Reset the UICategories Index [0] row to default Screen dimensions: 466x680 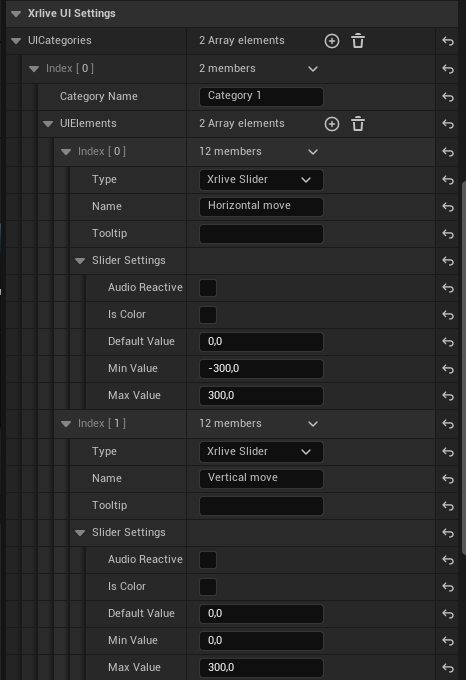pos(448,69)
